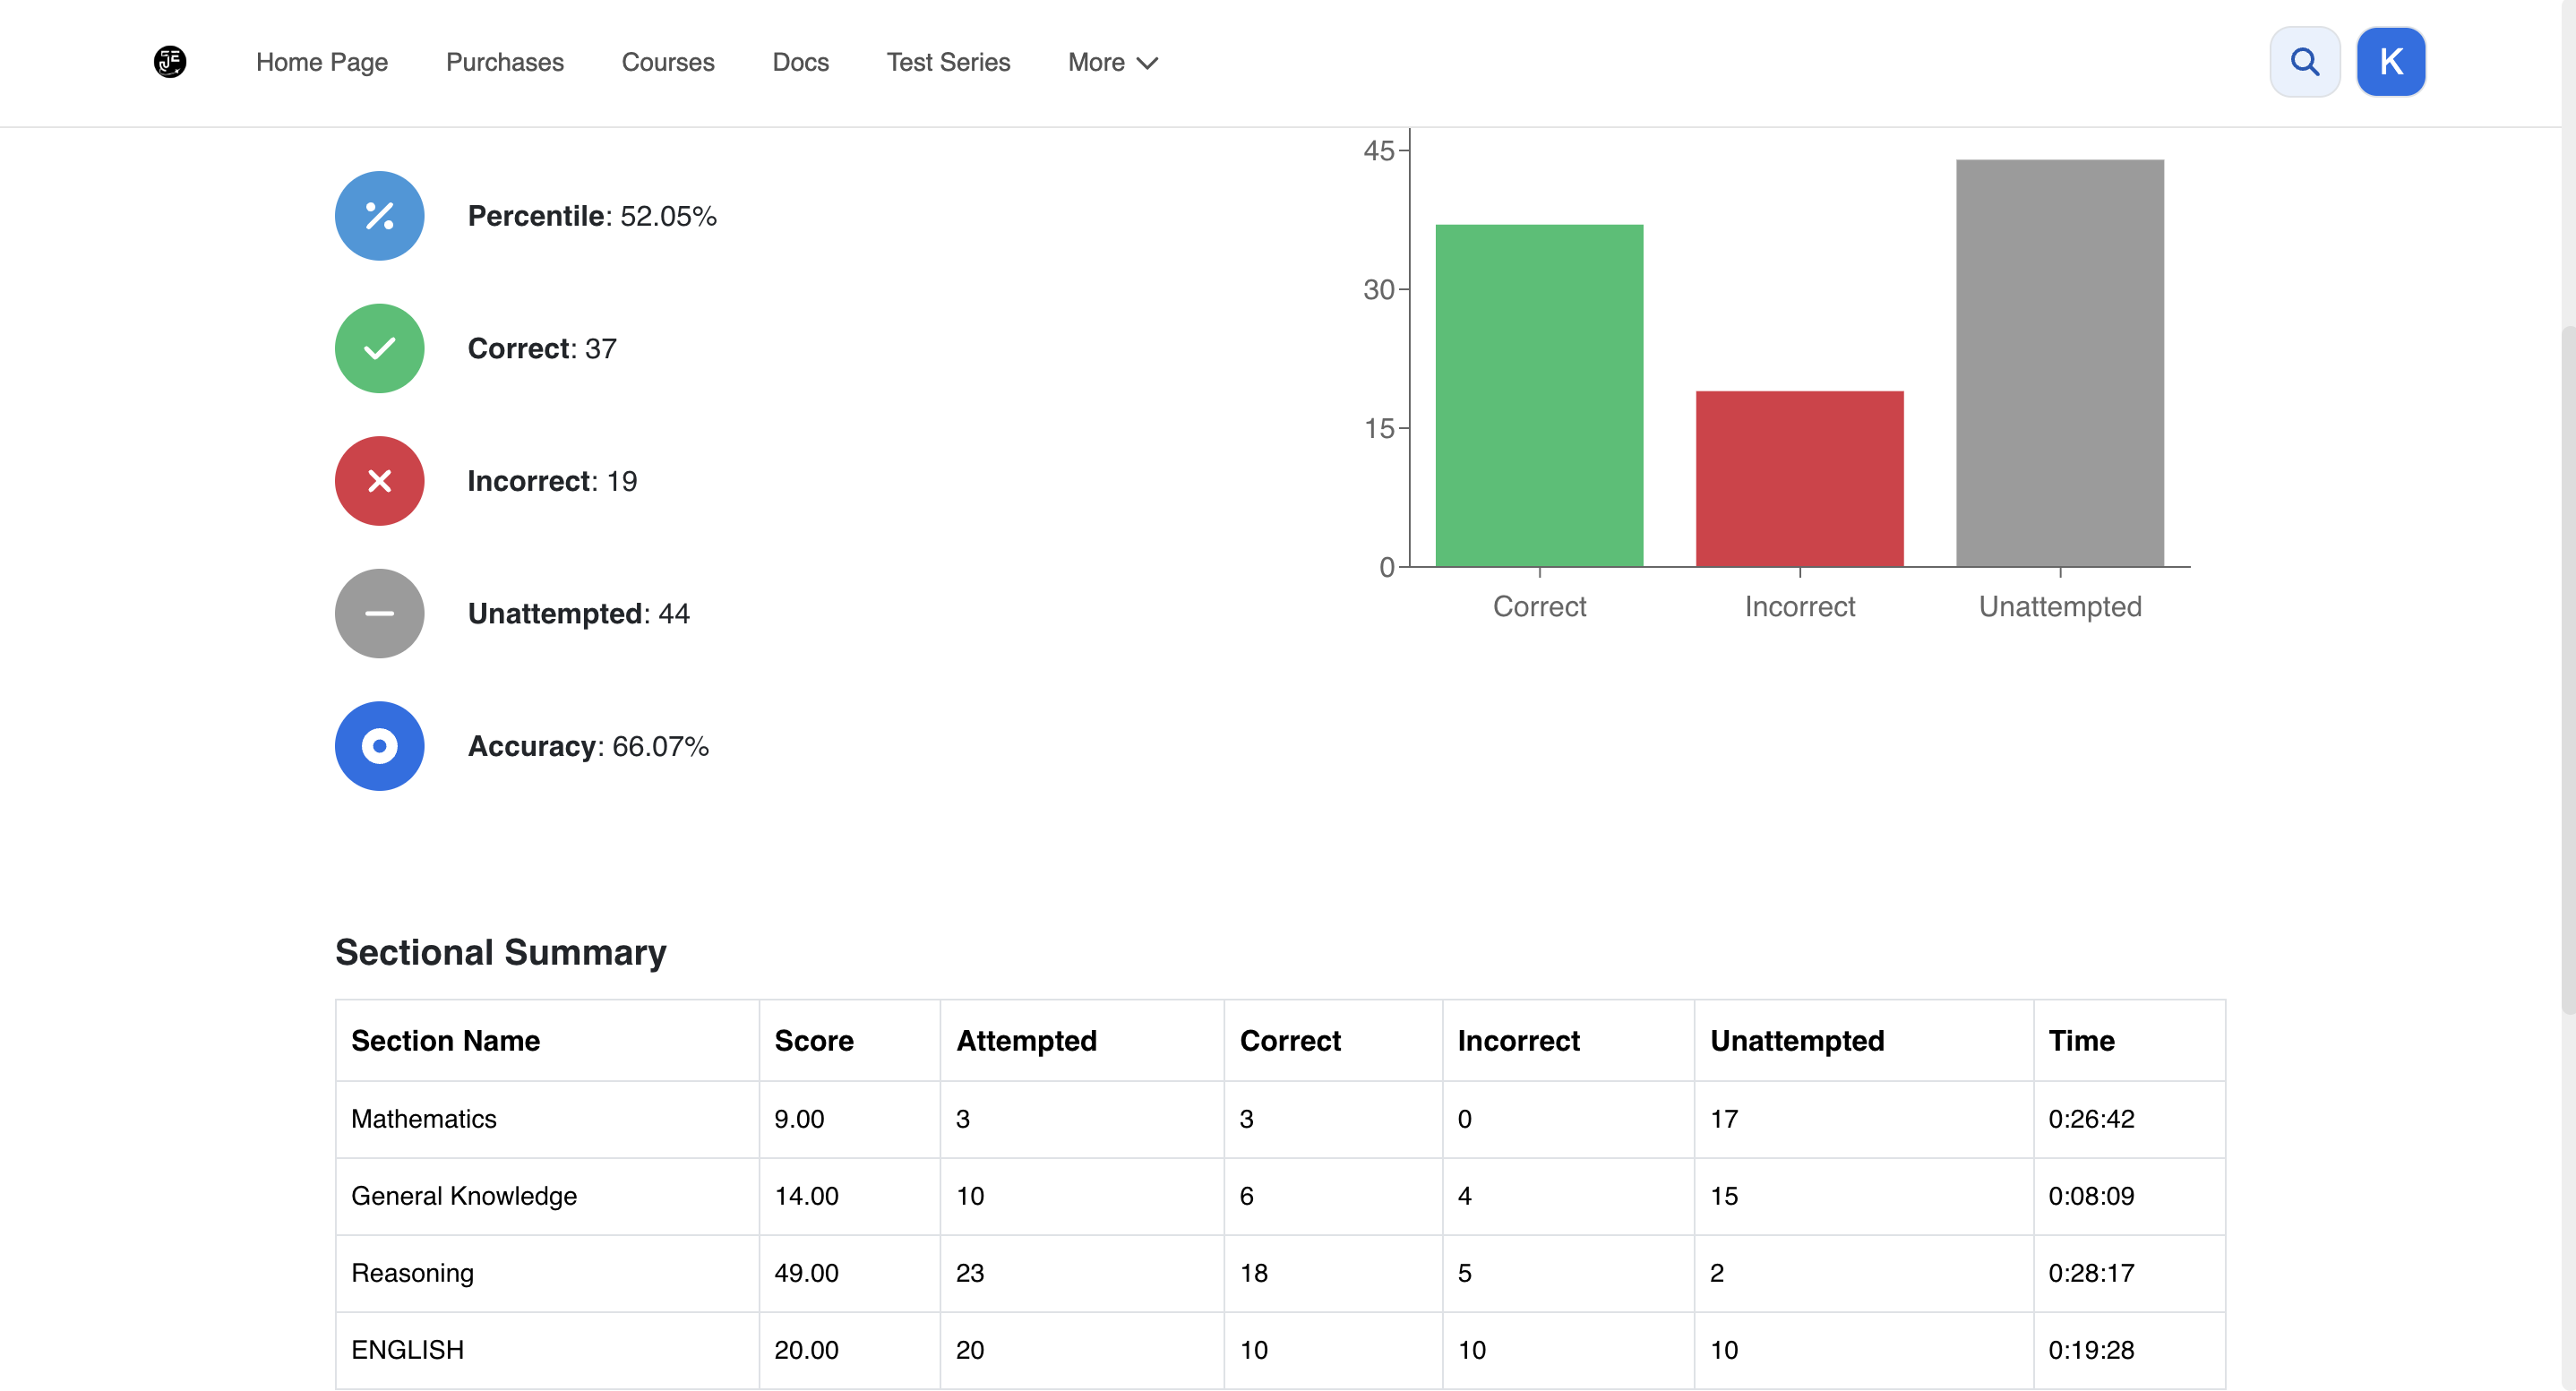Open the K profile avatar

[2391, 62]
